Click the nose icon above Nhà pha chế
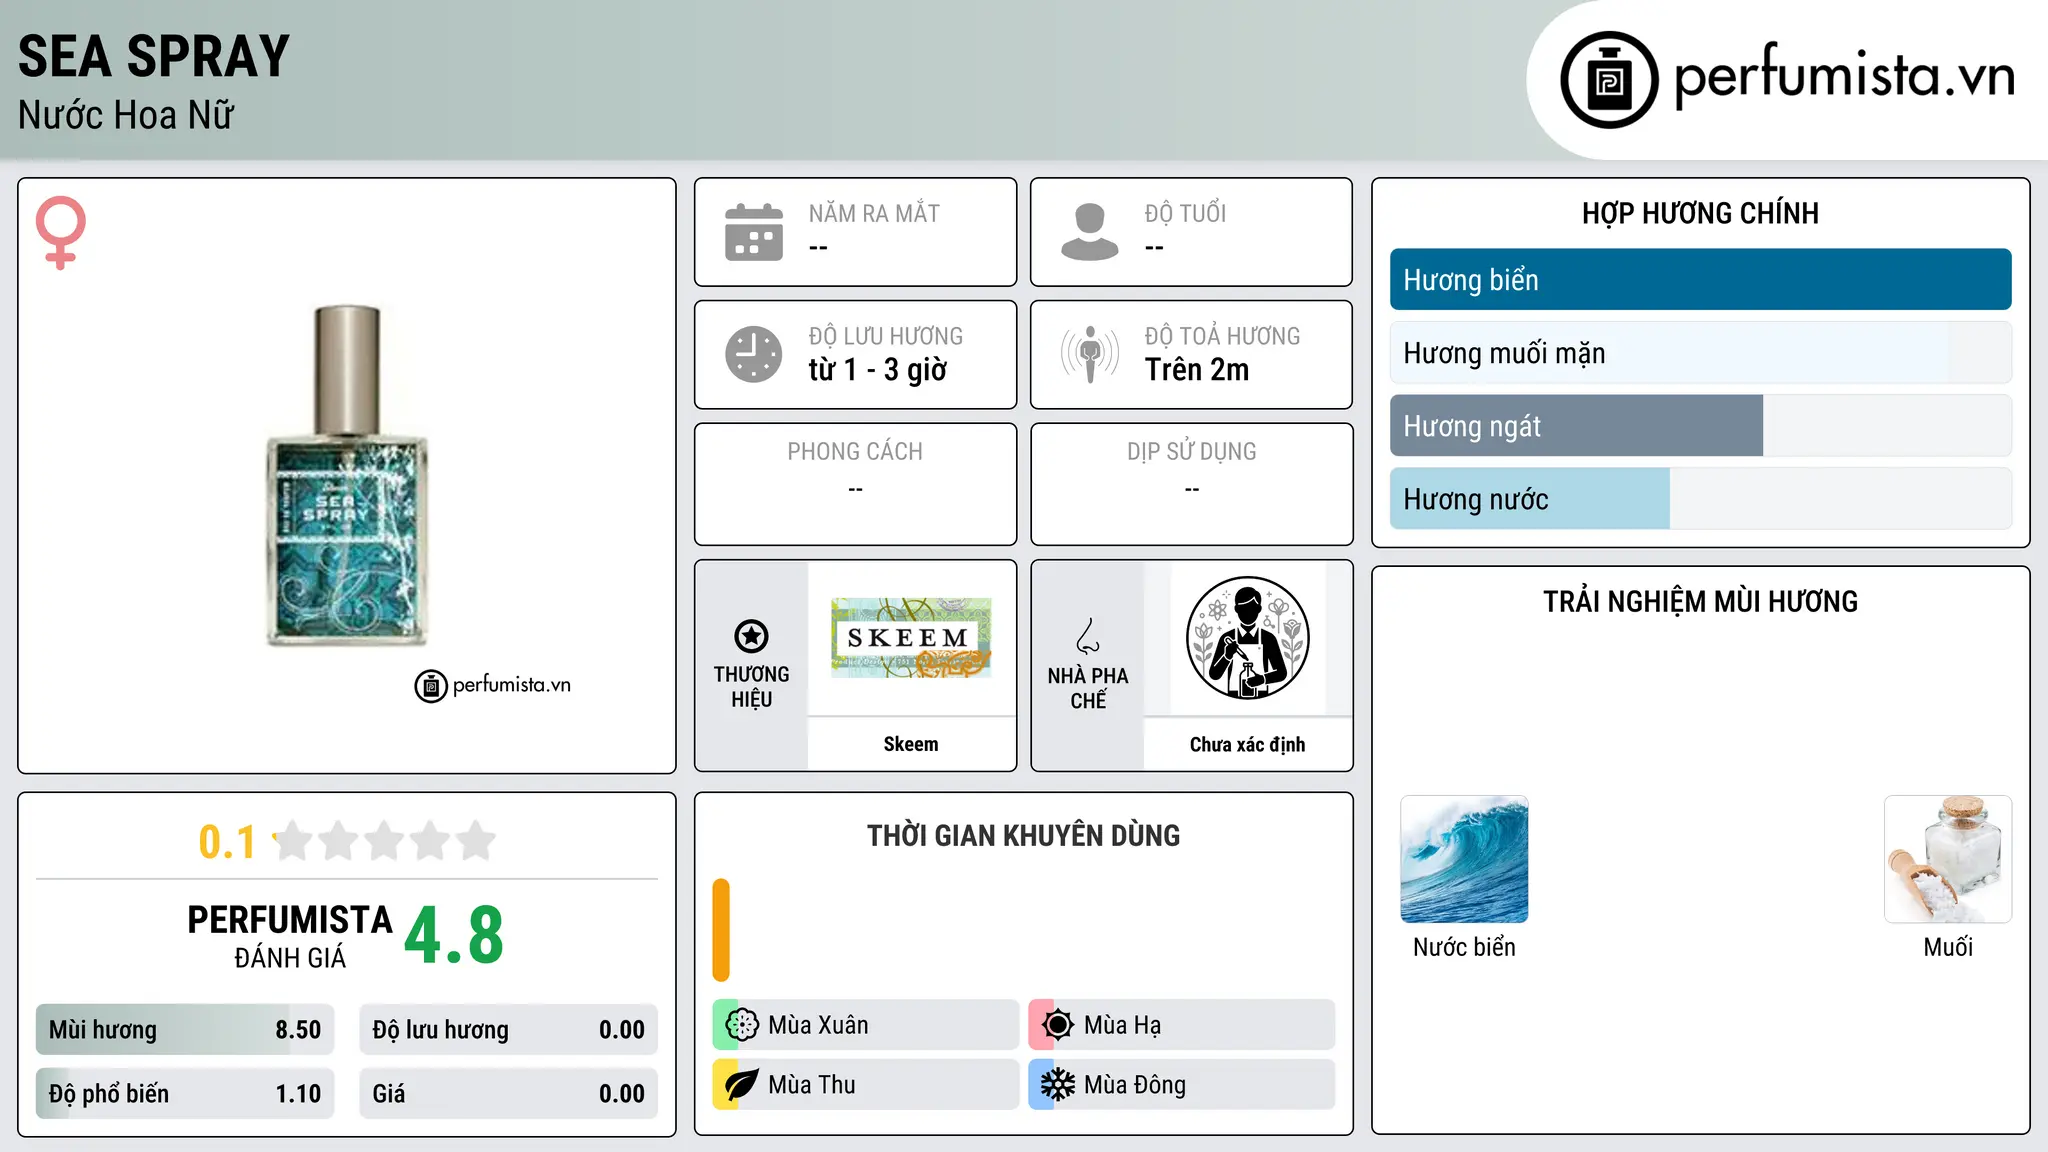 (x=1088, y=636)
